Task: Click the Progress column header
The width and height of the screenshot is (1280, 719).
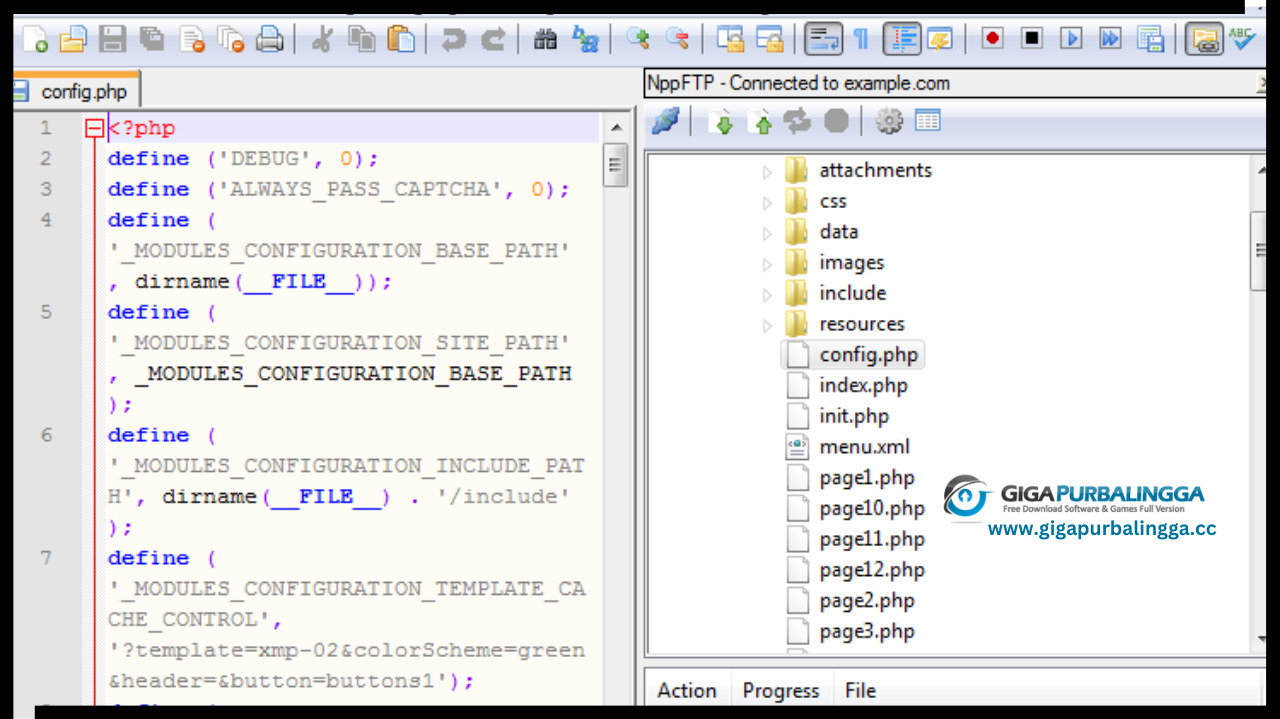Action: point(781,691)
